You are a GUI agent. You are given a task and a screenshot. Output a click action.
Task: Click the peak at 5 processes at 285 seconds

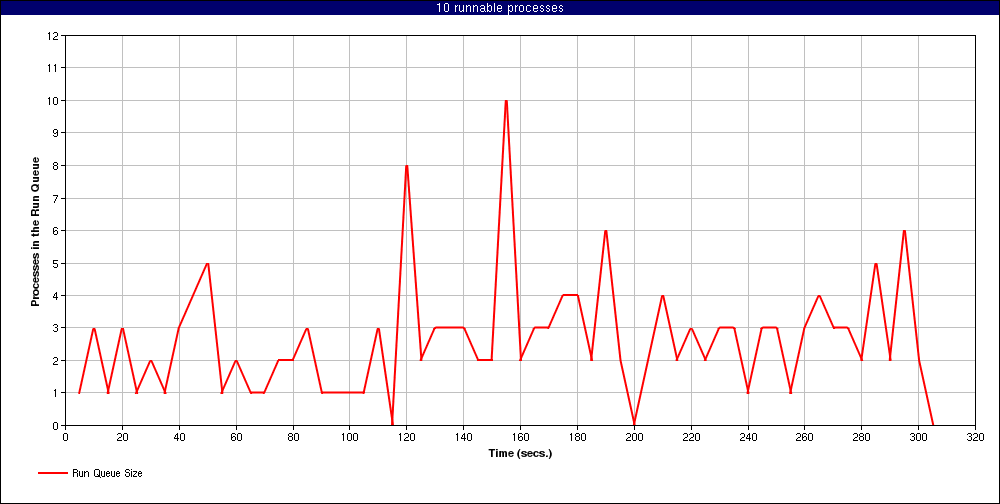point(876,263)
